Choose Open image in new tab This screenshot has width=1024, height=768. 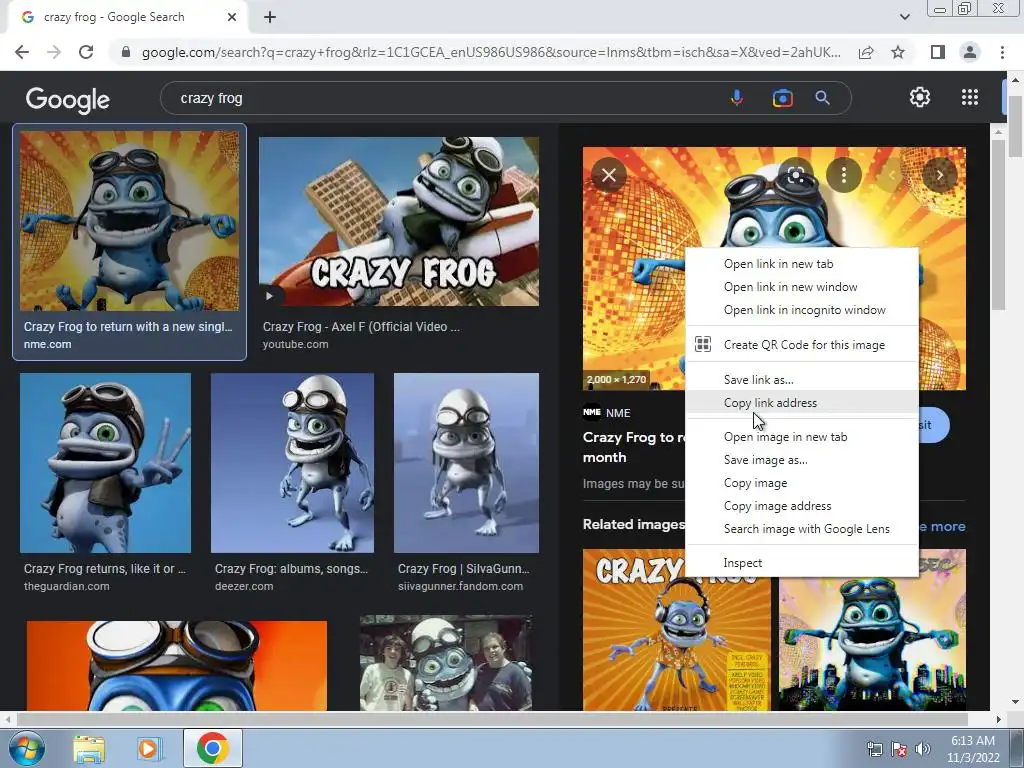point(802,437)
